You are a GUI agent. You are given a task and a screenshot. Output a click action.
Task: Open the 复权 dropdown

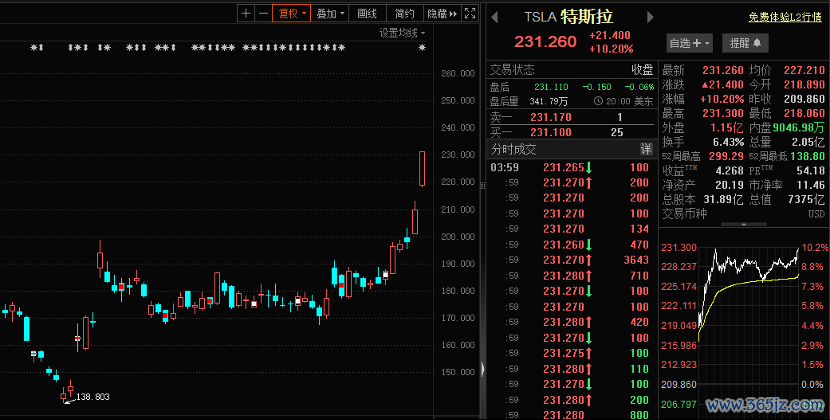292,13
